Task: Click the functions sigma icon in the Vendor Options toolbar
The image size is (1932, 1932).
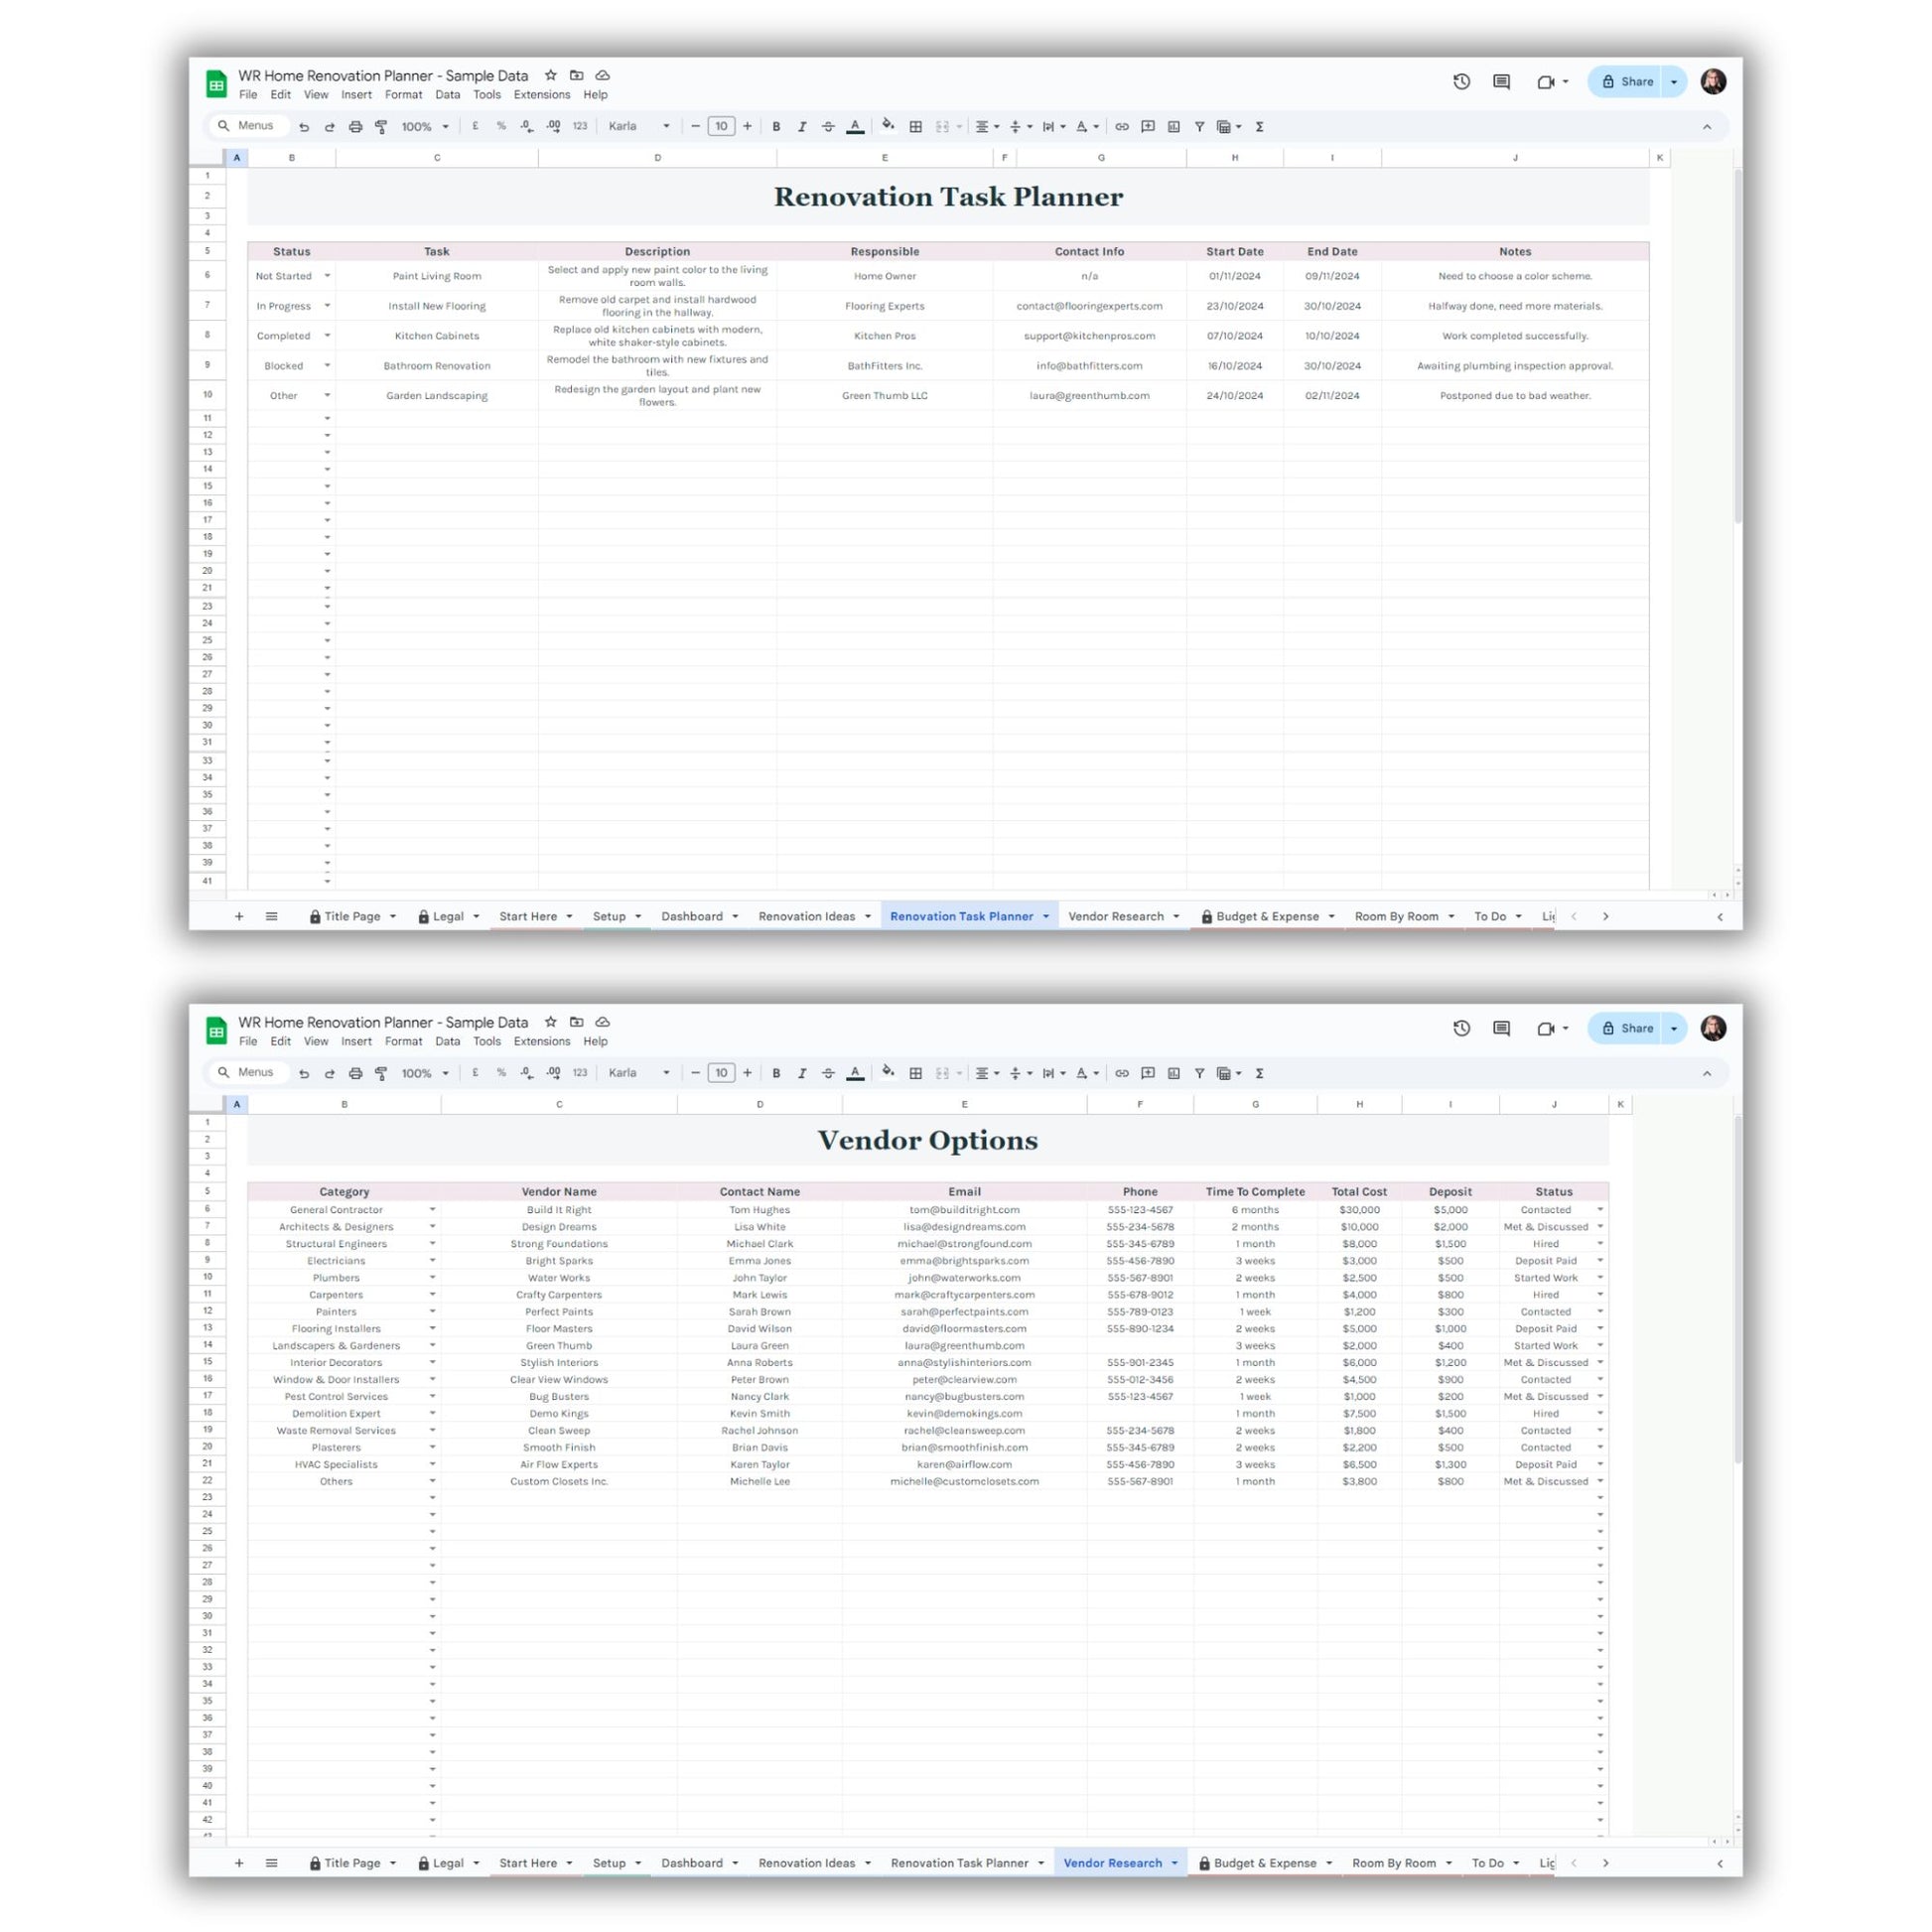Action: pos(1259,1073)
